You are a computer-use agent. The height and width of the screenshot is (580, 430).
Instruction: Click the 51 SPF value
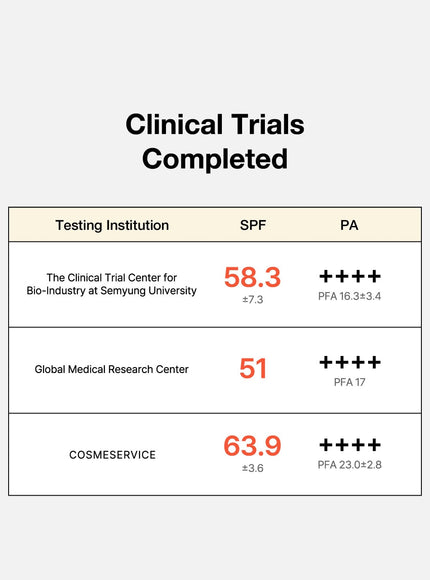253,368
